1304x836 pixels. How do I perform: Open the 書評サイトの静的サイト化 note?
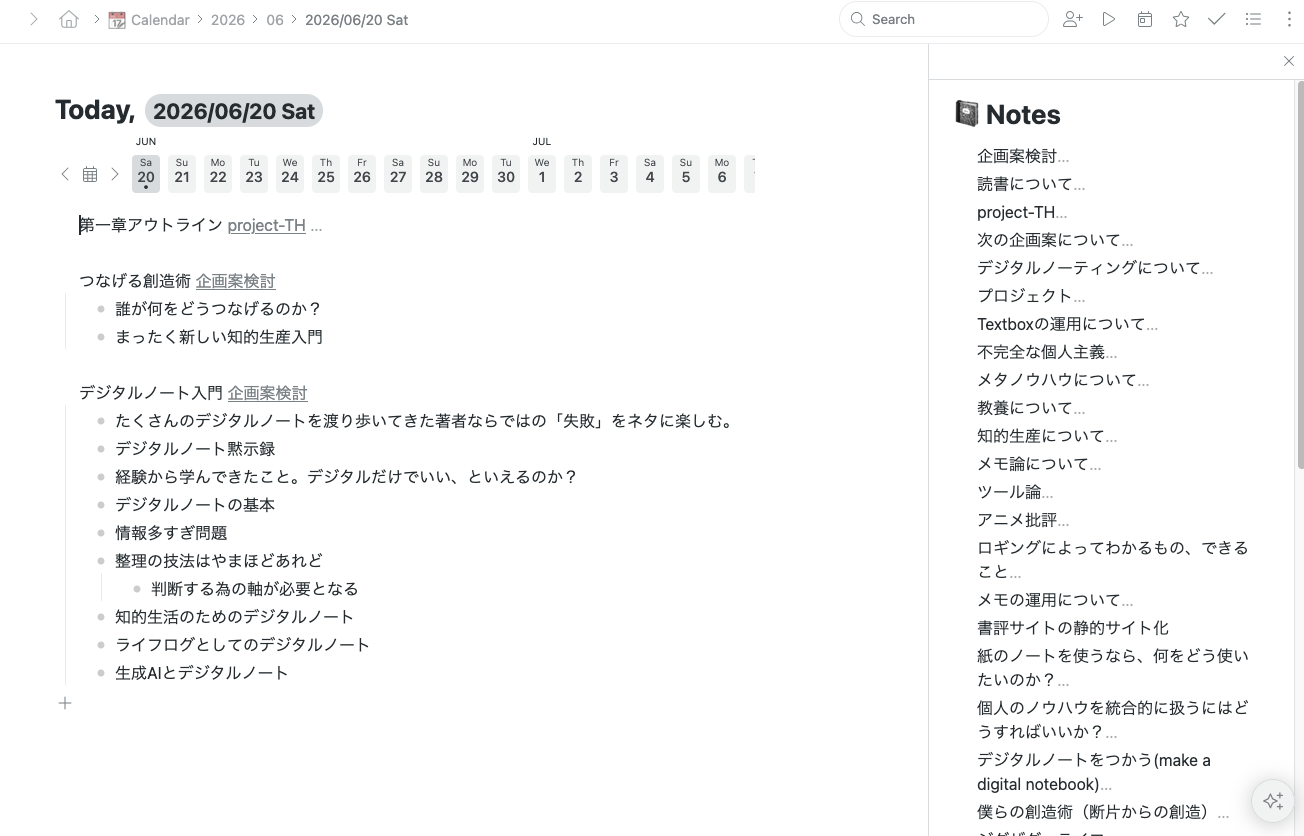[1072, 628]
